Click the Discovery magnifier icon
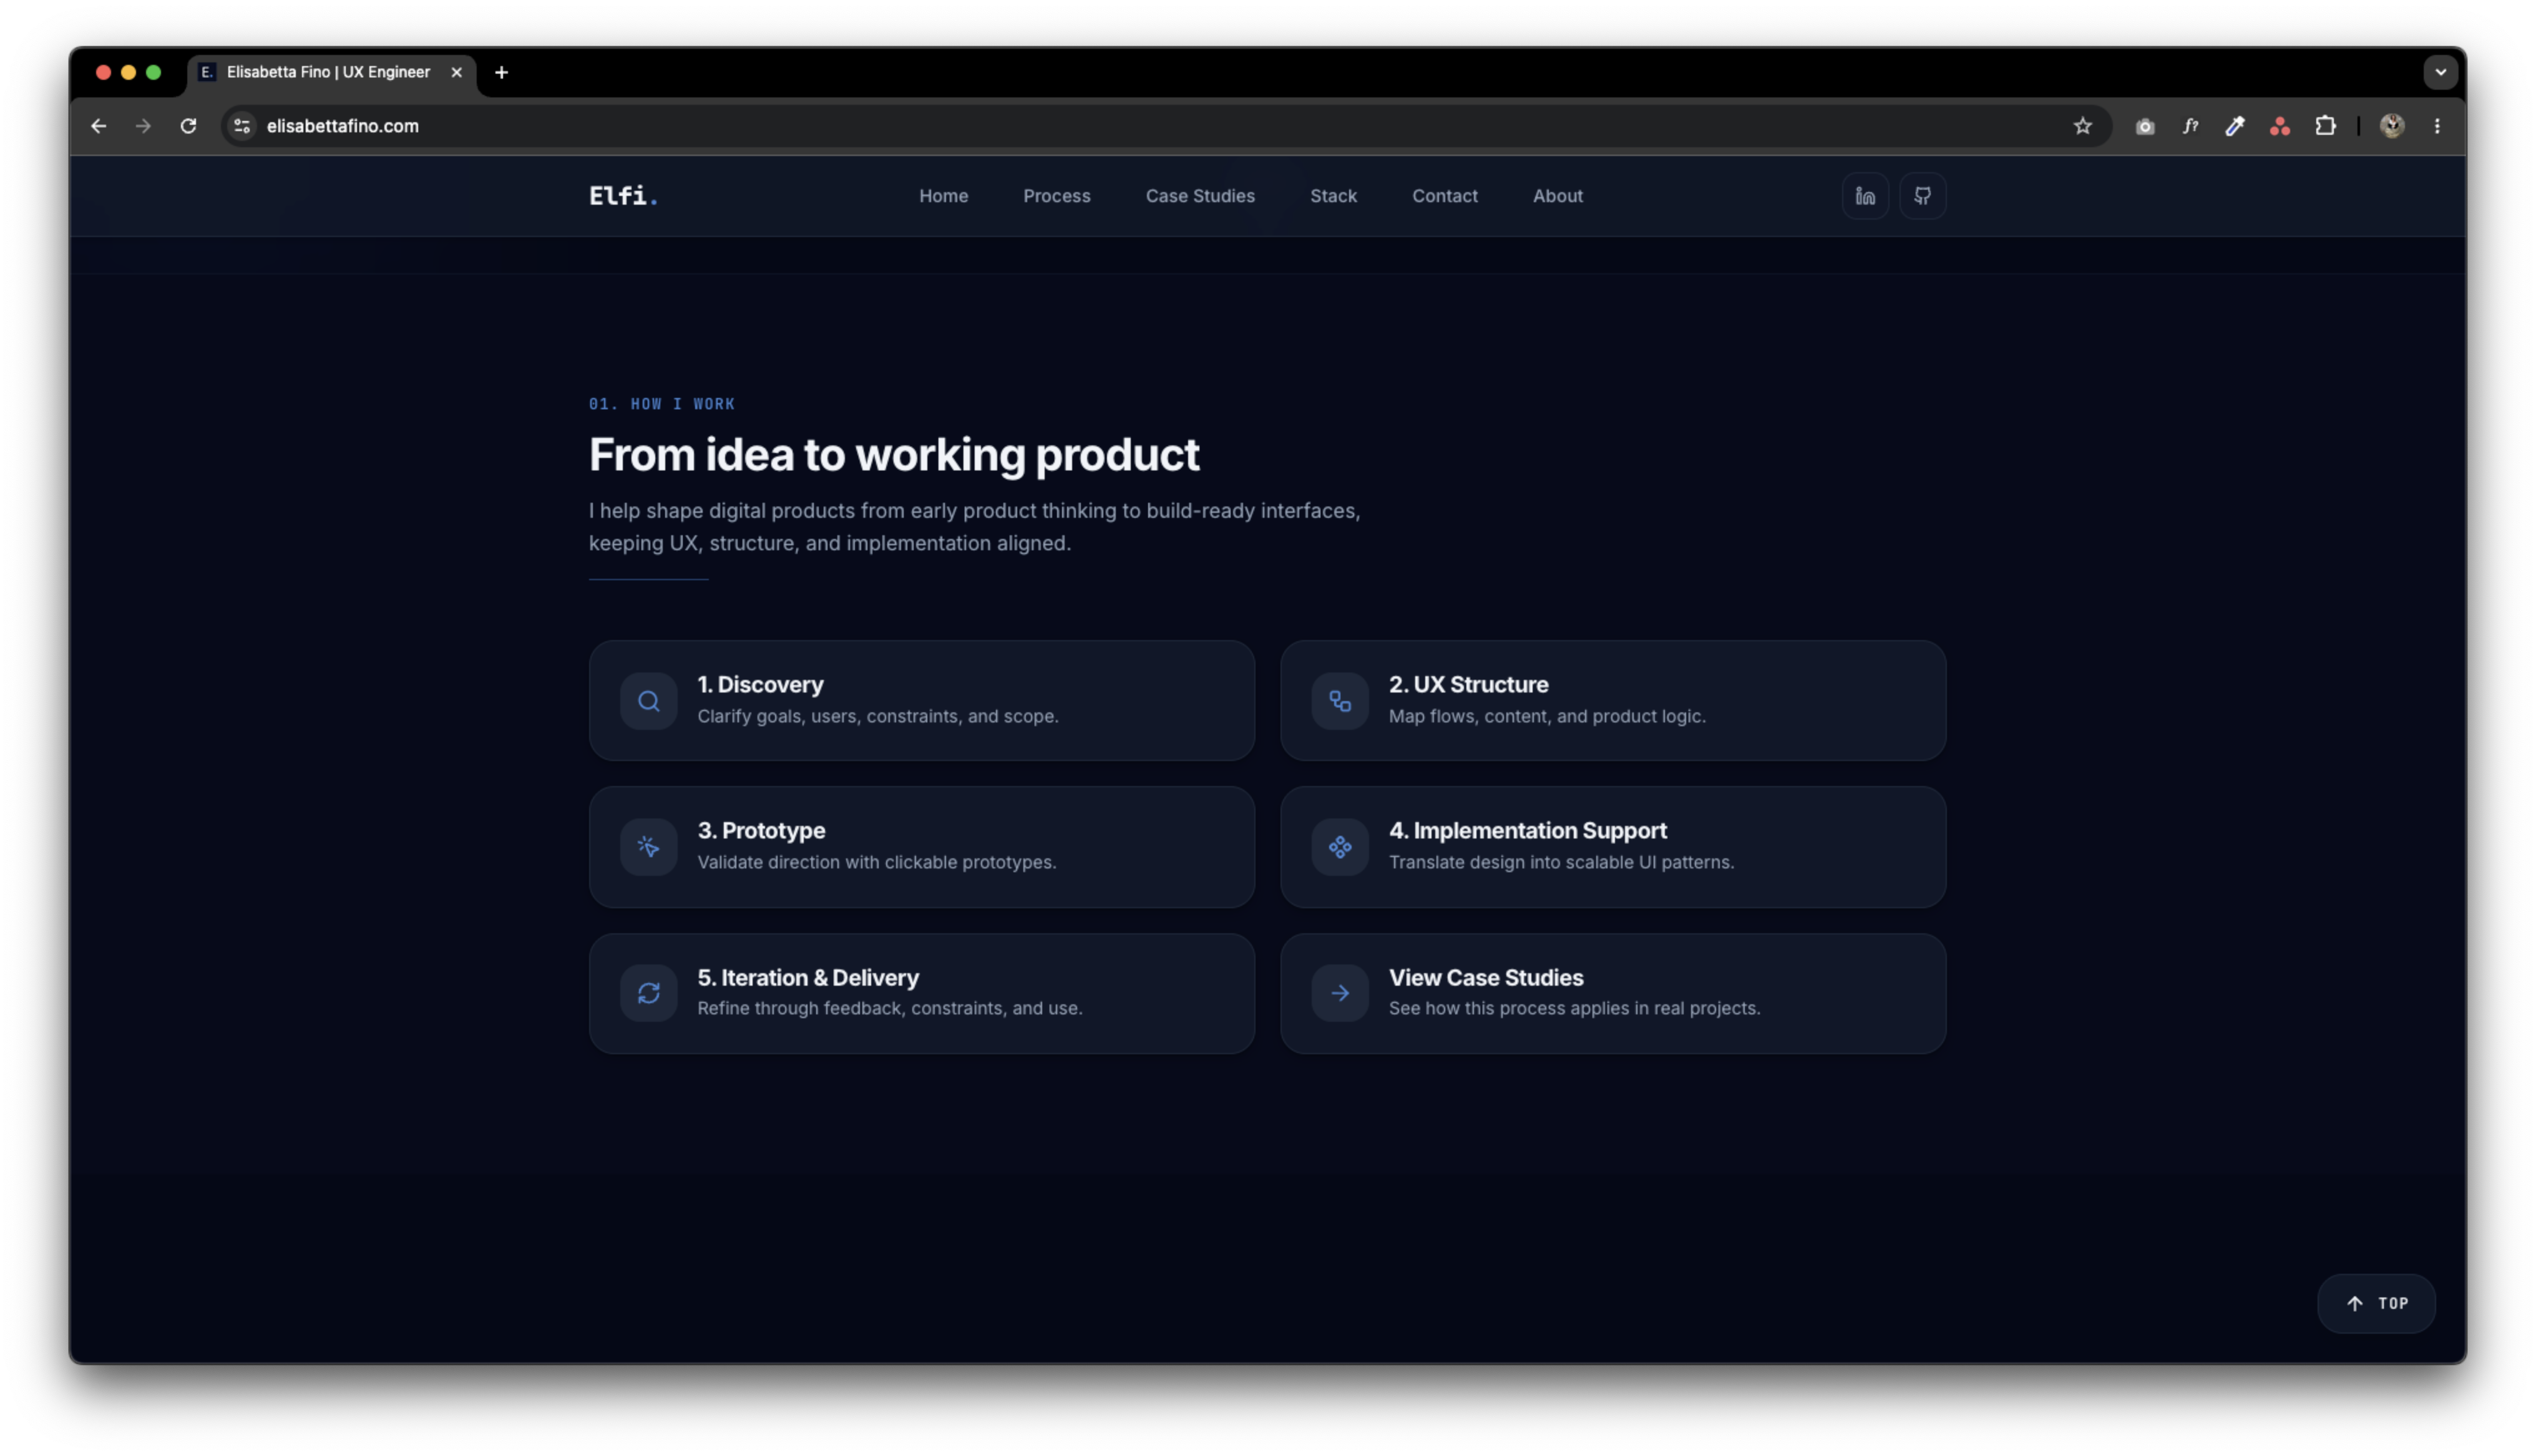This screenshot has width=2536, height=1456. point(648,701)
